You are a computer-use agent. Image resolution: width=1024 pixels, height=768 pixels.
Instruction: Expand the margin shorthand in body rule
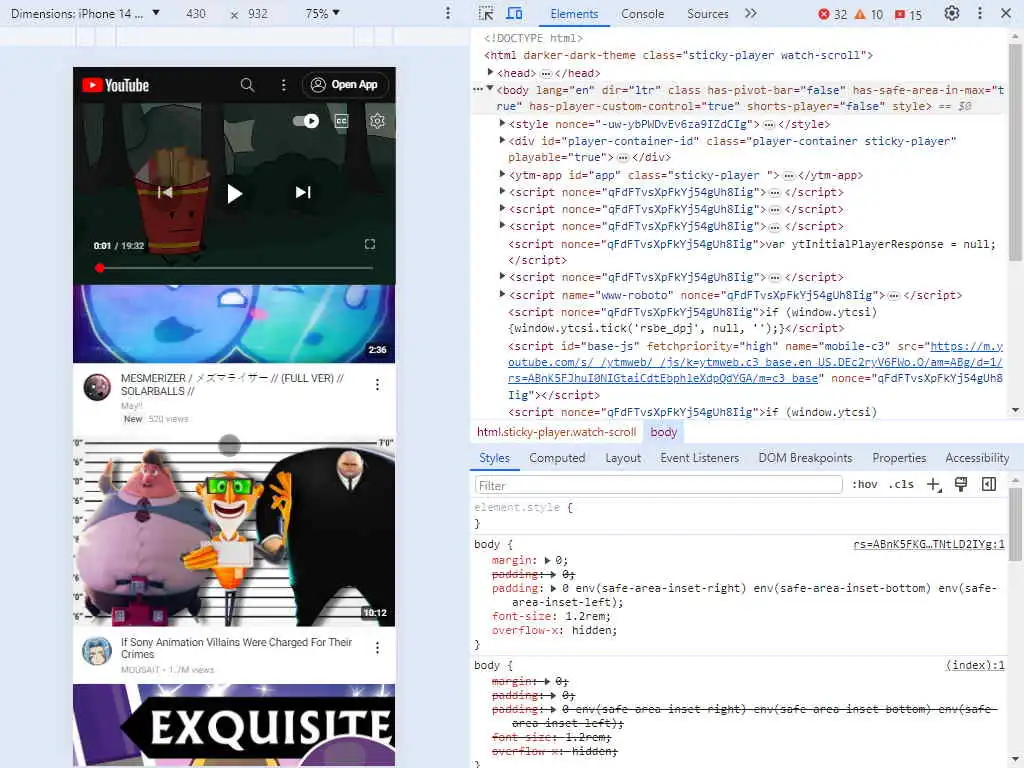pos(547,560)
